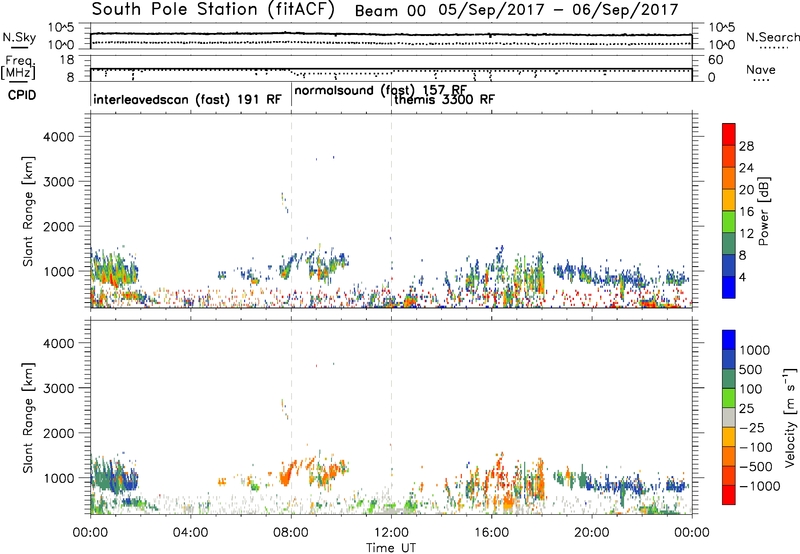800x554 pixels.
Task: Click the 'CPID' row label
Action: 22,95
